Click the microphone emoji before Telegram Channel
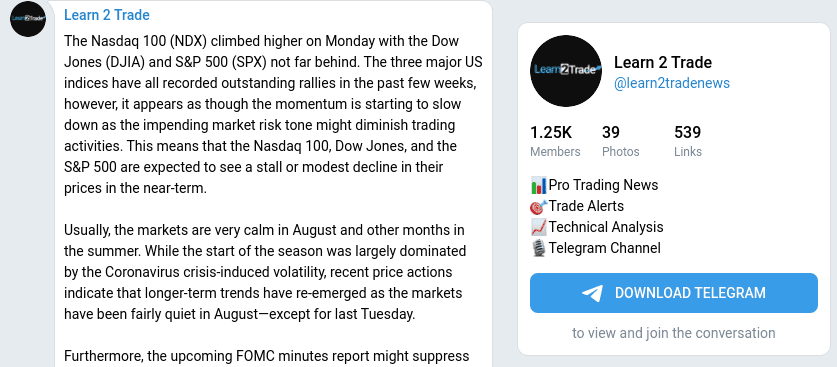 click(539, 249)
